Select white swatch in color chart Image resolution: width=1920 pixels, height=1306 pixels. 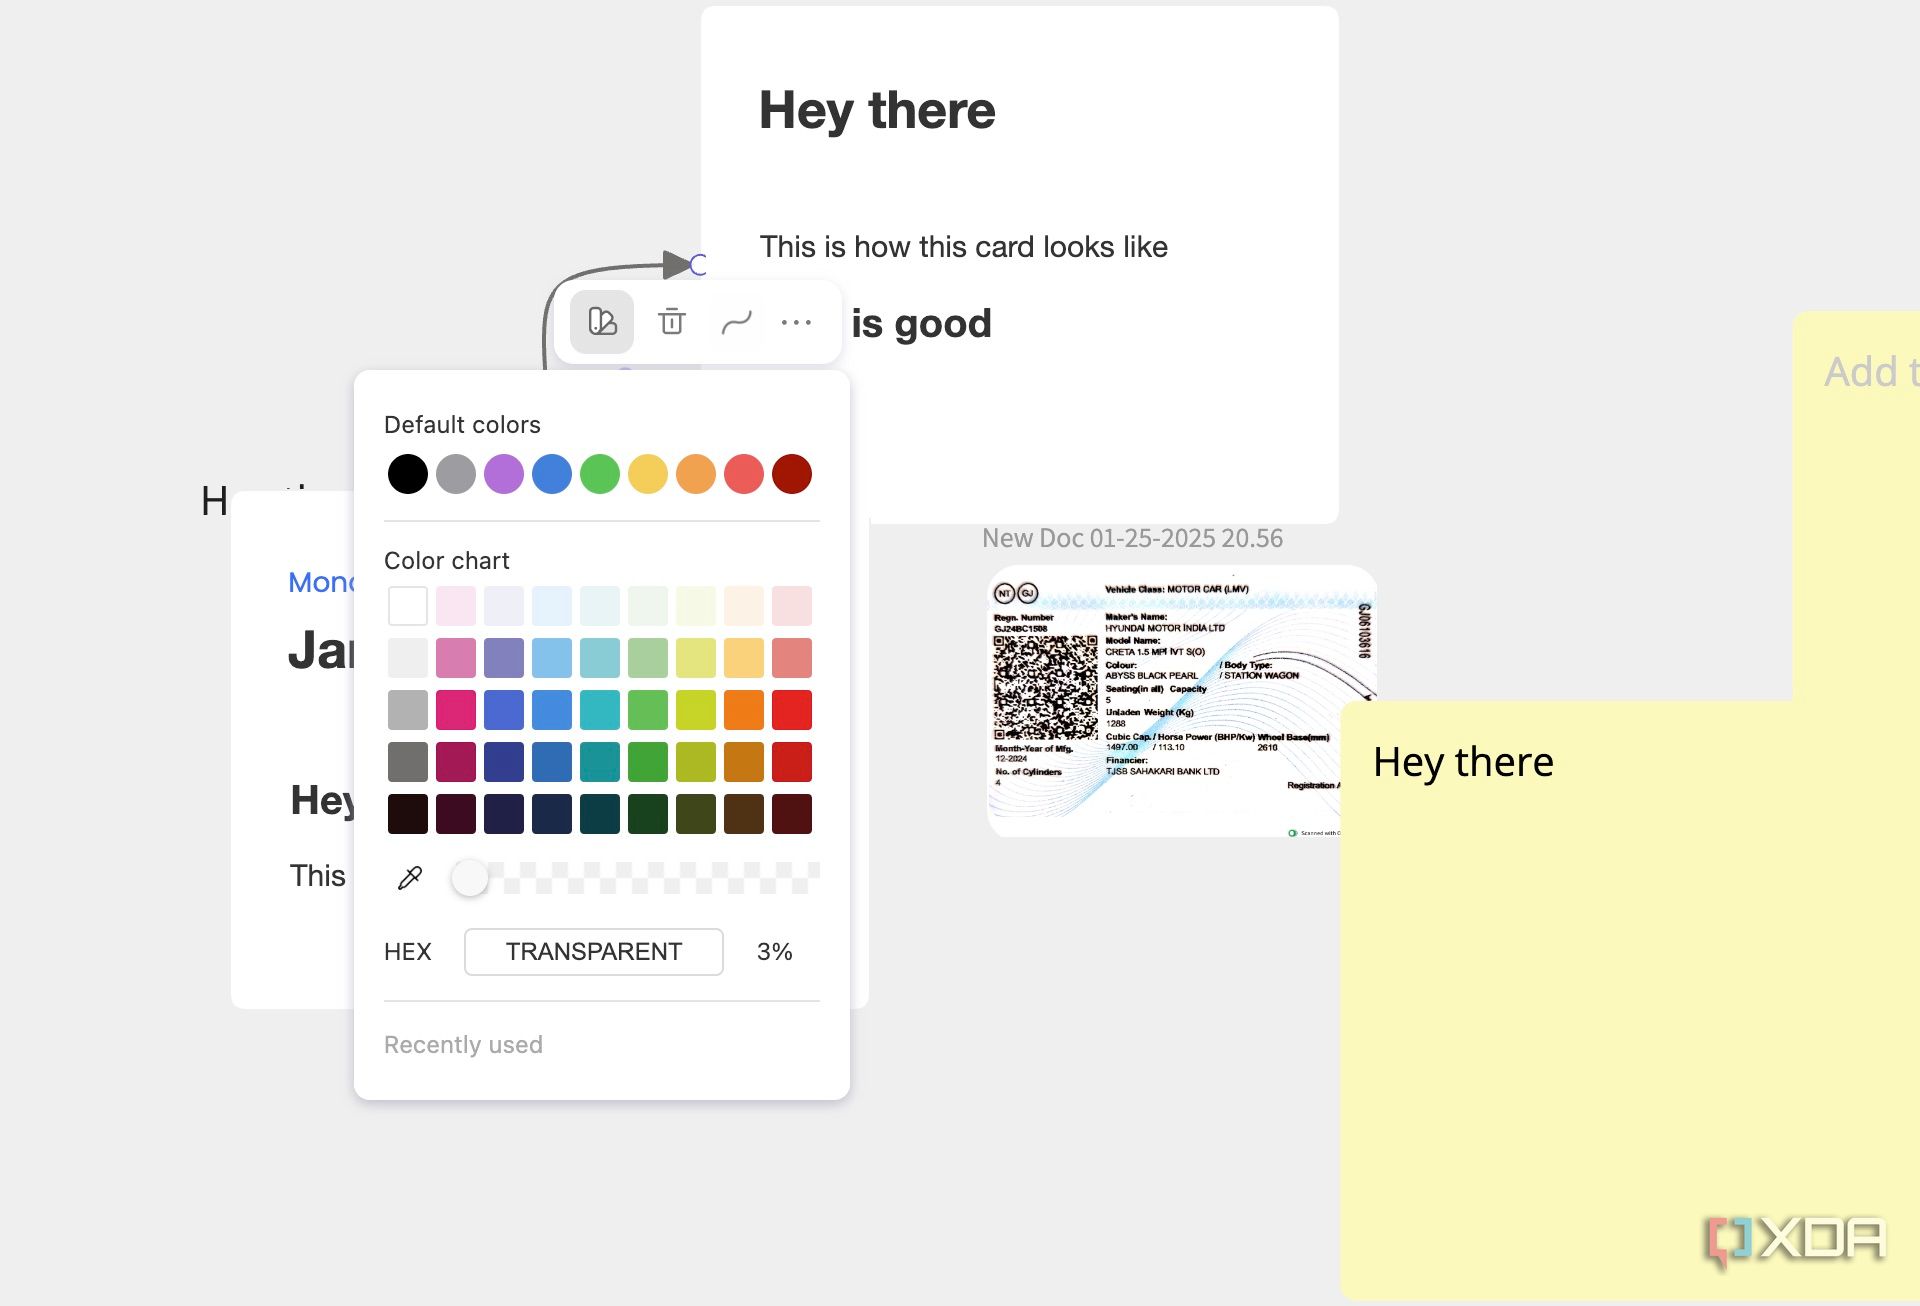click(x=408, y=606)
